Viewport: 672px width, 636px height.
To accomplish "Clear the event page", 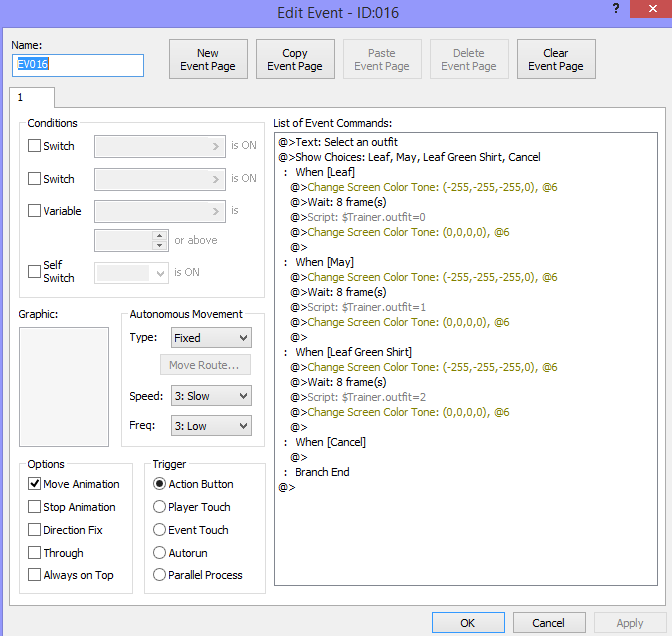I will (x=556, y=60).
